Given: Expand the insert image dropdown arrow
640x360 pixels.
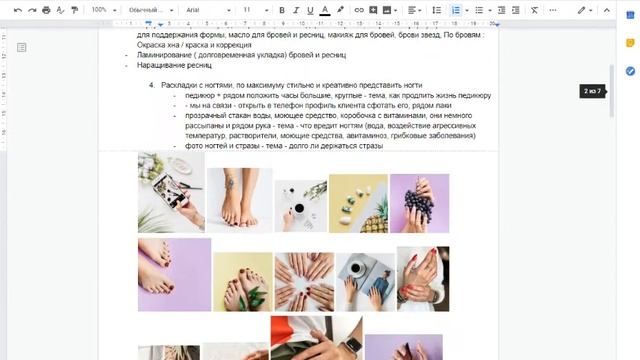Looking at the screenshot, I should coord(396,10).
